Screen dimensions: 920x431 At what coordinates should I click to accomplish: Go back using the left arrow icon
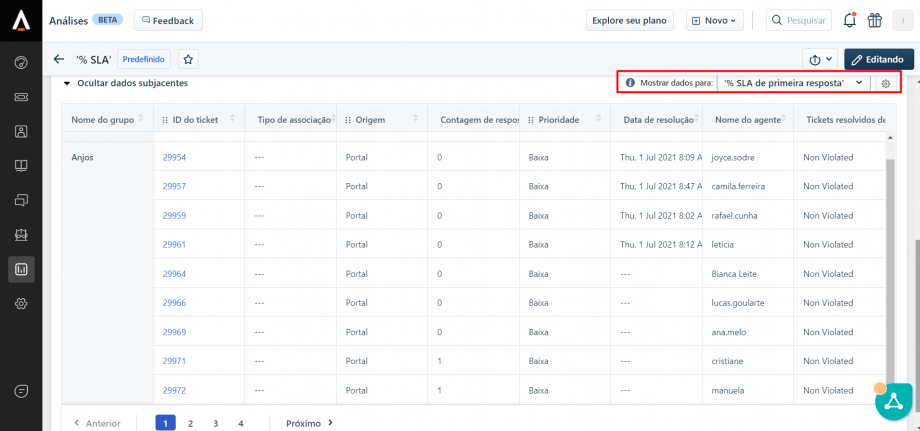pyautogui.click(x=59, y=59)
